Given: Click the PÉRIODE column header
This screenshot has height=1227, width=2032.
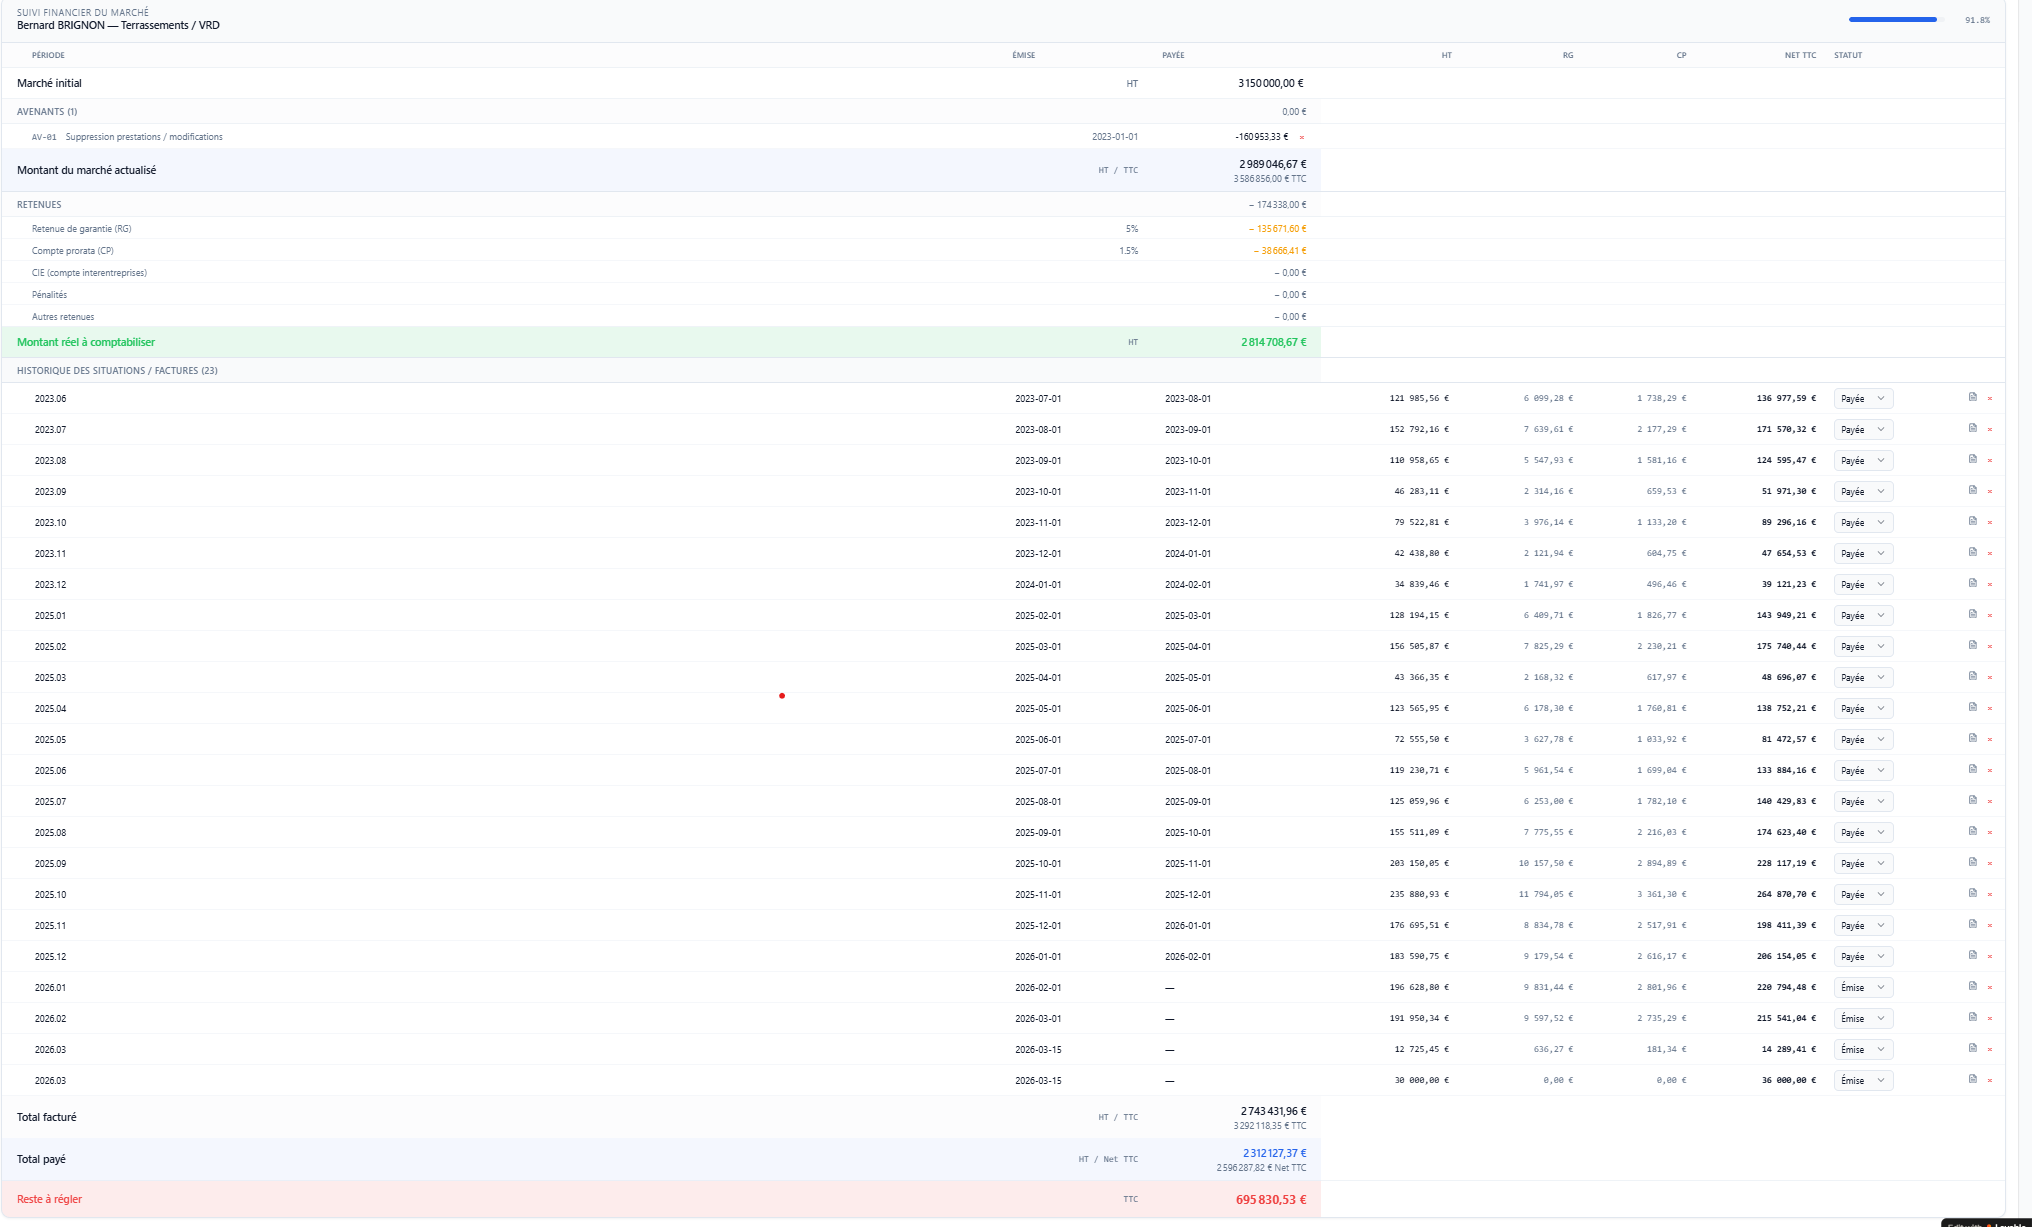Looking at the screenshot, I should click(x=48, y=55).
